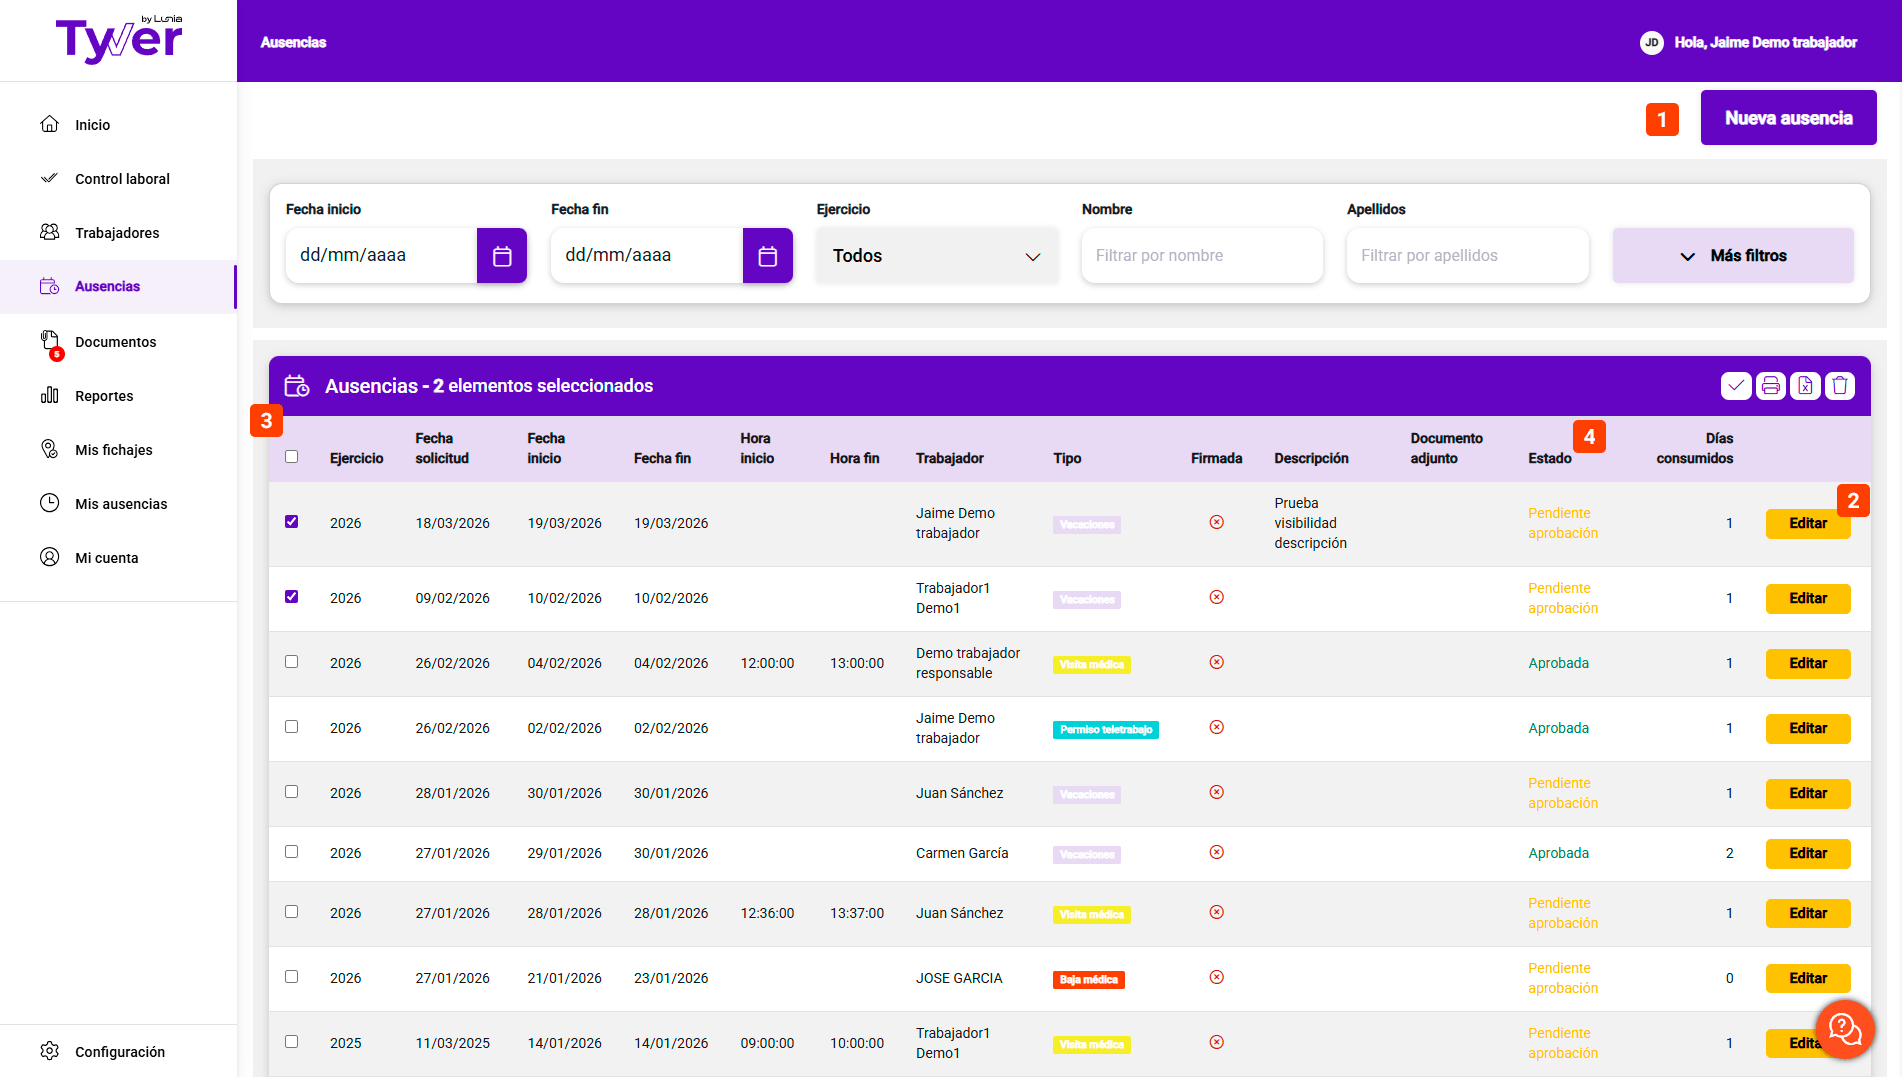This screenshot has height=1077, width=1902.
Task: Delete selected absences with trash icon
Action: 1840,386
